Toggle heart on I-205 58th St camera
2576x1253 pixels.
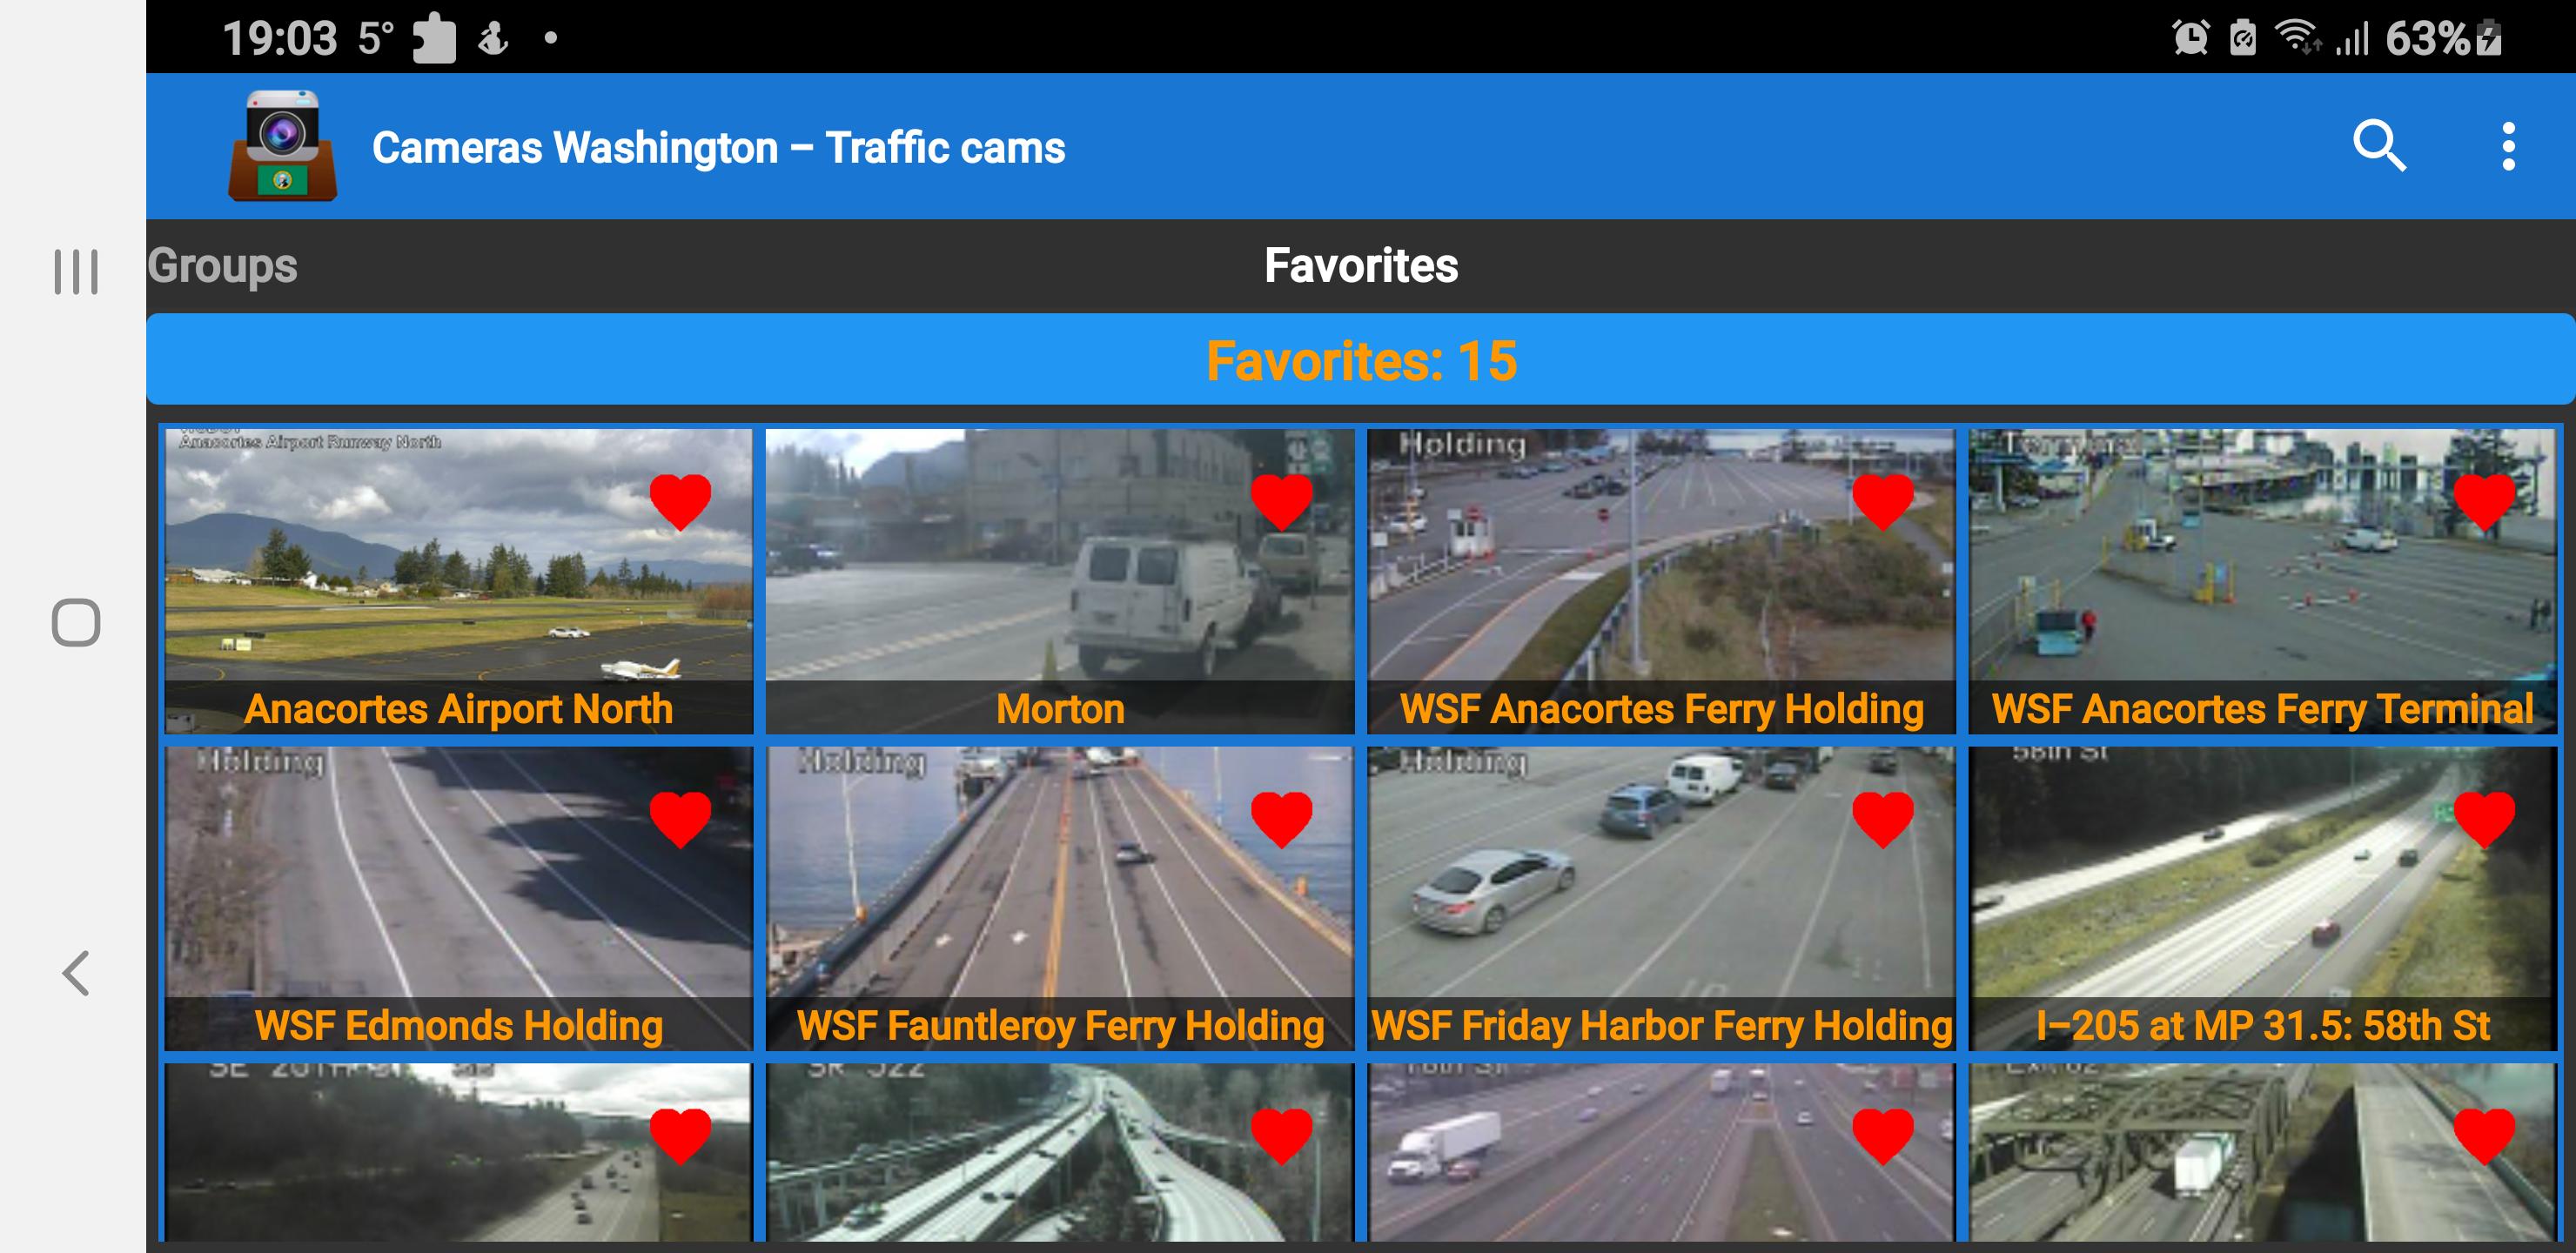tap(2484, 819)
